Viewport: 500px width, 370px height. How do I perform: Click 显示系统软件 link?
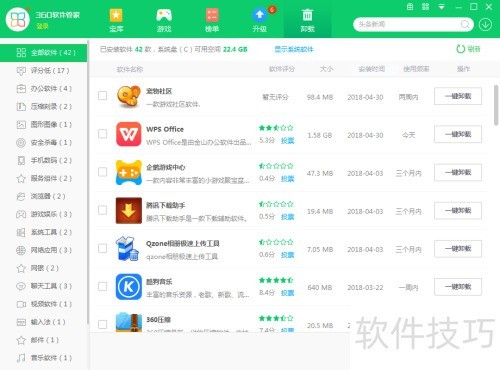(x=294, y=49)
